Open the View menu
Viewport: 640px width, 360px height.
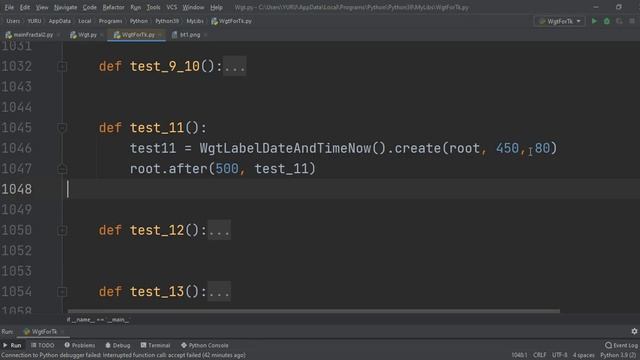[42, 7]
